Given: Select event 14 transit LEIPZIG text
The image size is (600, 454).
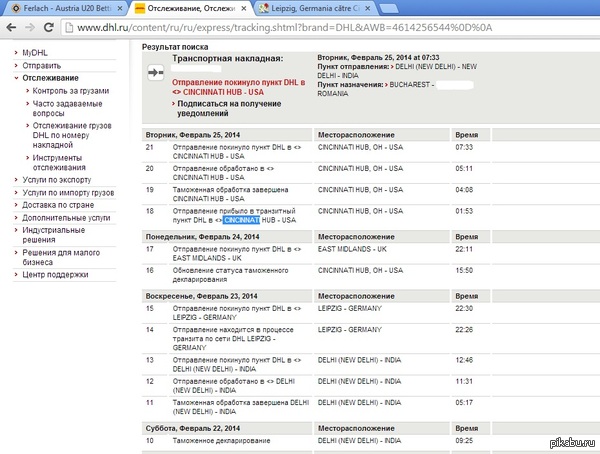Looking at the screenshot, I should pos(233,339).
